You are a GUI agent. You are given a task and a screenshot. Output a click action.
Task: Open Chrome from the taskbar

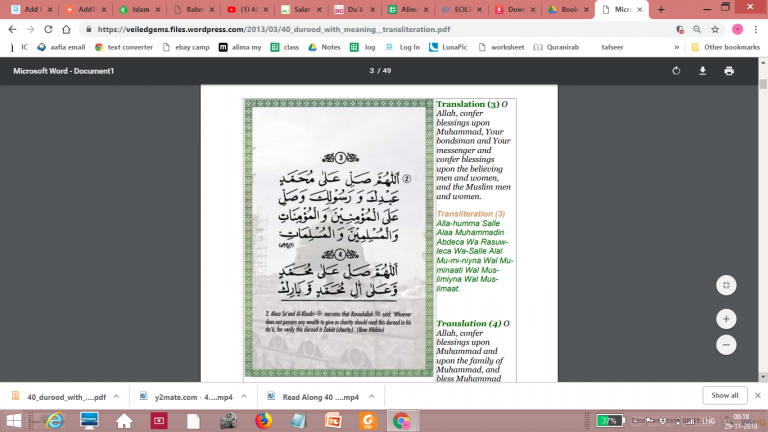(x=401, y=421)
